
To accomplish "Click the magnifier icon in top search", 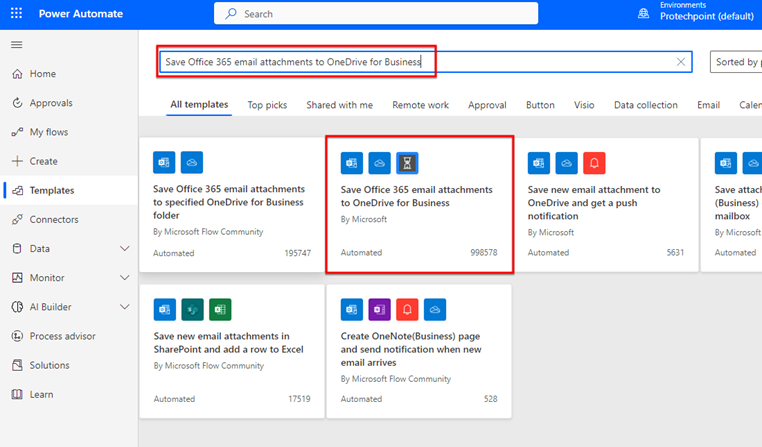I will tap(231, 14).
